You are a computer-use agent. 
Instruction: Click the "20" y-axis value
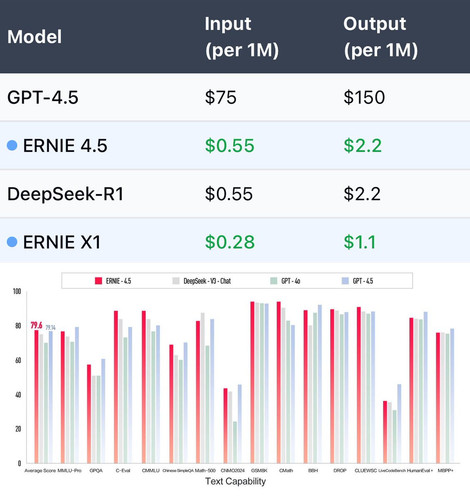(x=18, y=429)
